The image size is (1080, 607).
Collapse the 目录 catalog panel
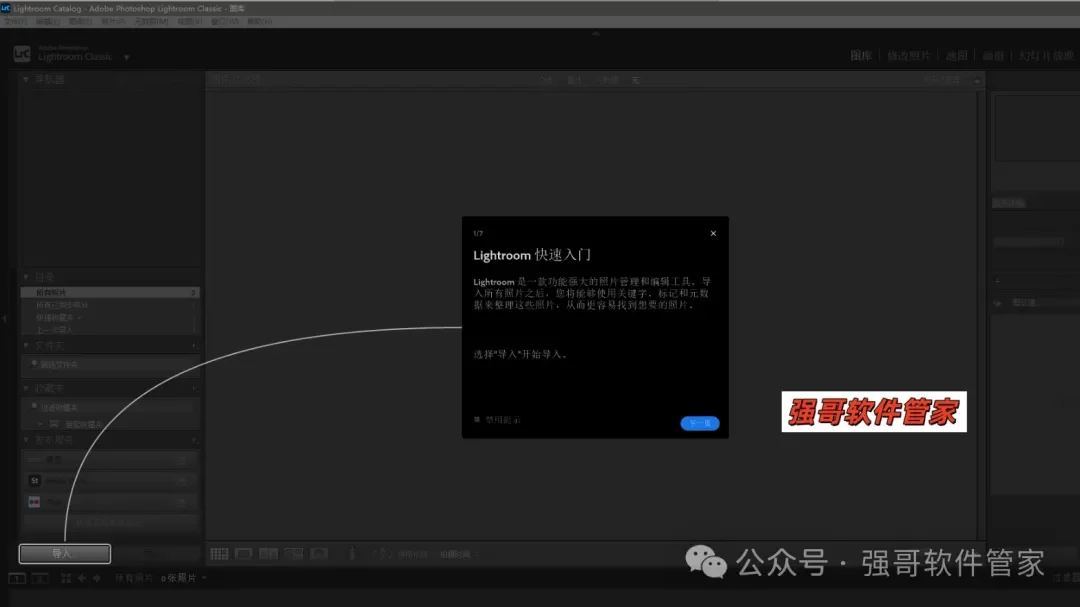click(x=26, y=277)
